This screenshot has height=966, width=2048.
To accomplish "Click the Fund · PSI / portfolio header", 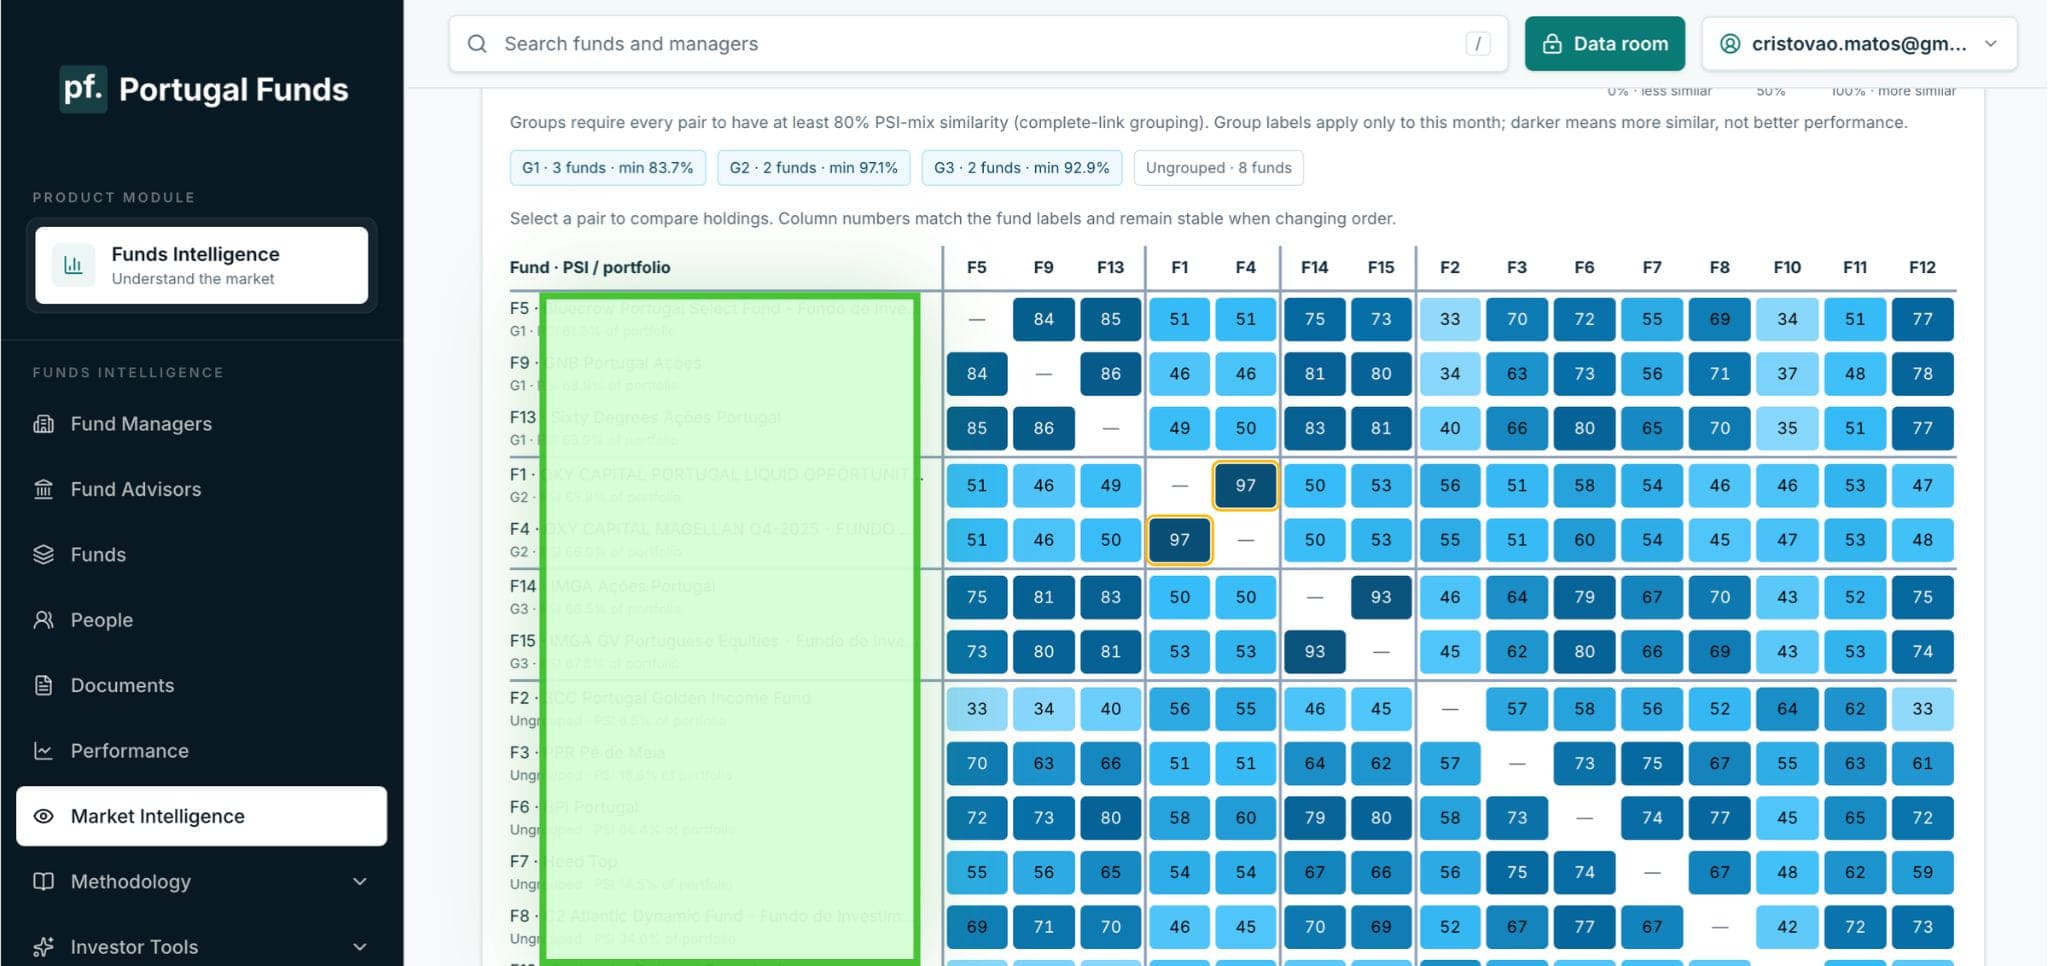I will (590, 267).
